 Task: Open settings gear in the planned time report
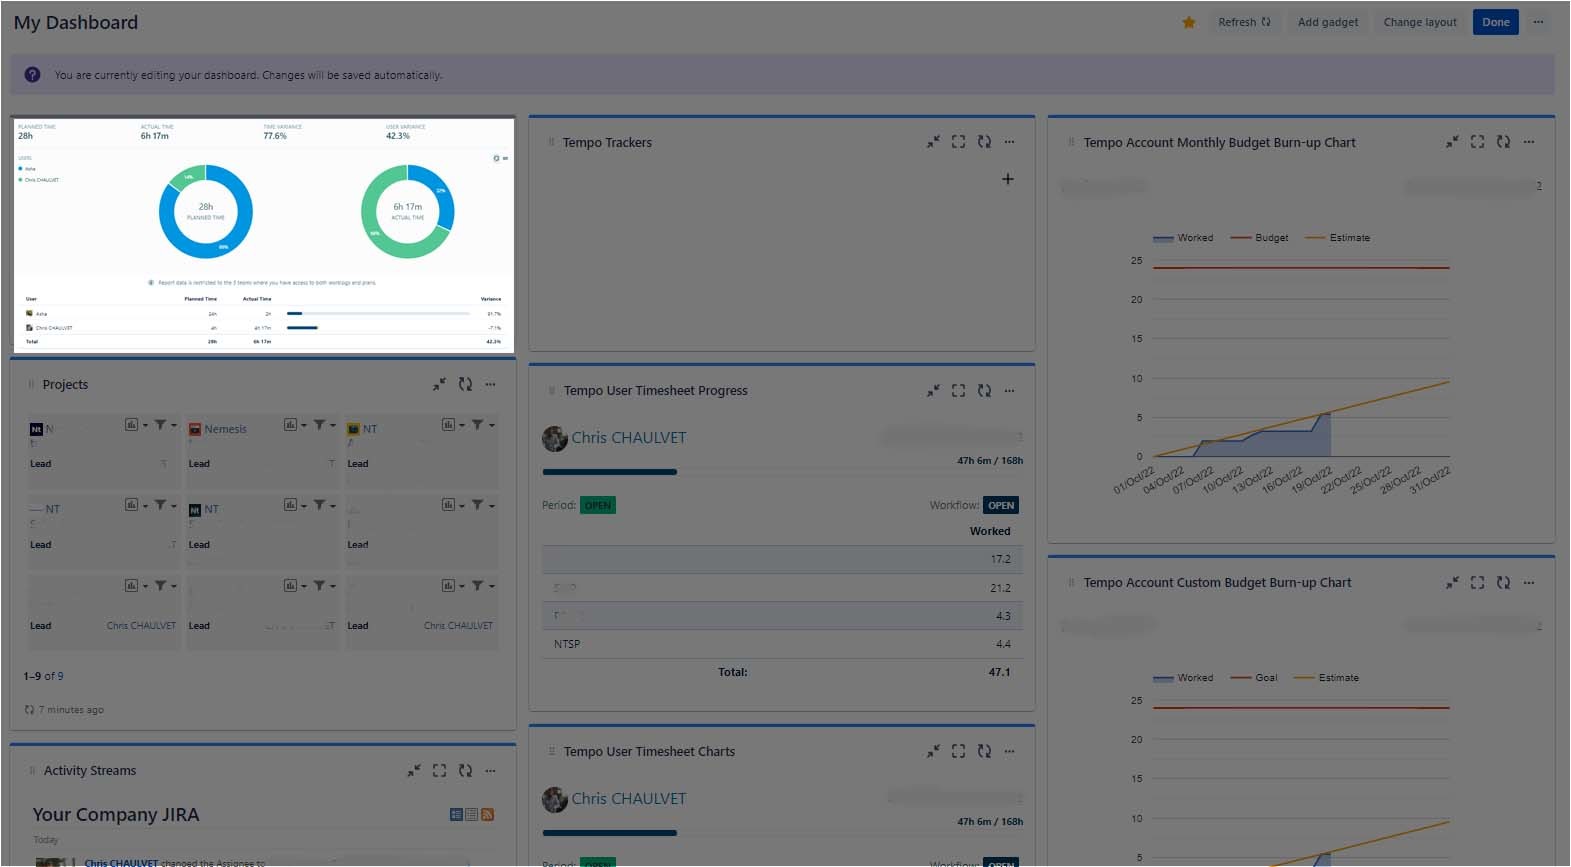(x=496, y=158)
